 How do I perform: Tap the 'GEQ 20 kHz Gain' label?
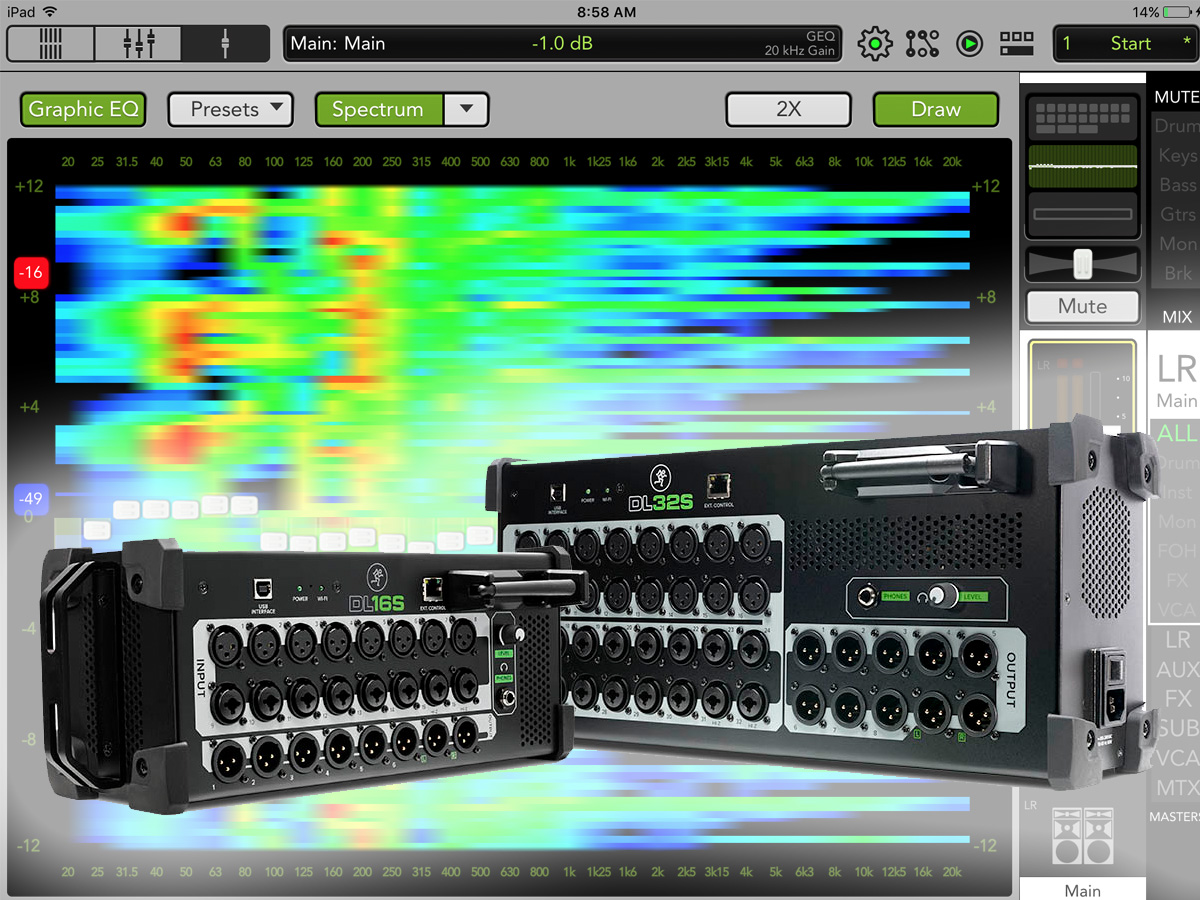(x=800, y=44)
